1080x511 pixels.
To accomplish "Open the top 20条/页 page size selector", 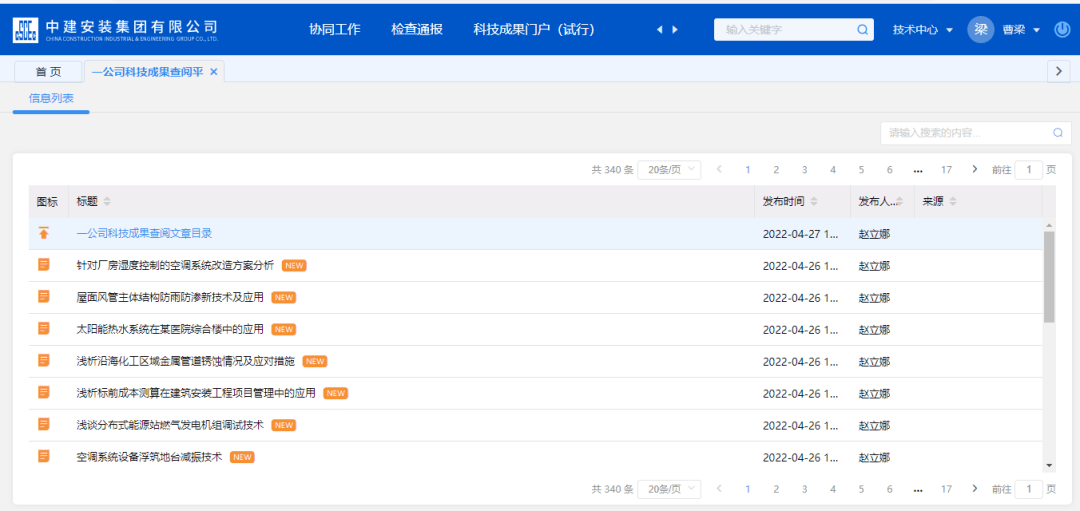I will pyautogui.click(x=669, y=170).
